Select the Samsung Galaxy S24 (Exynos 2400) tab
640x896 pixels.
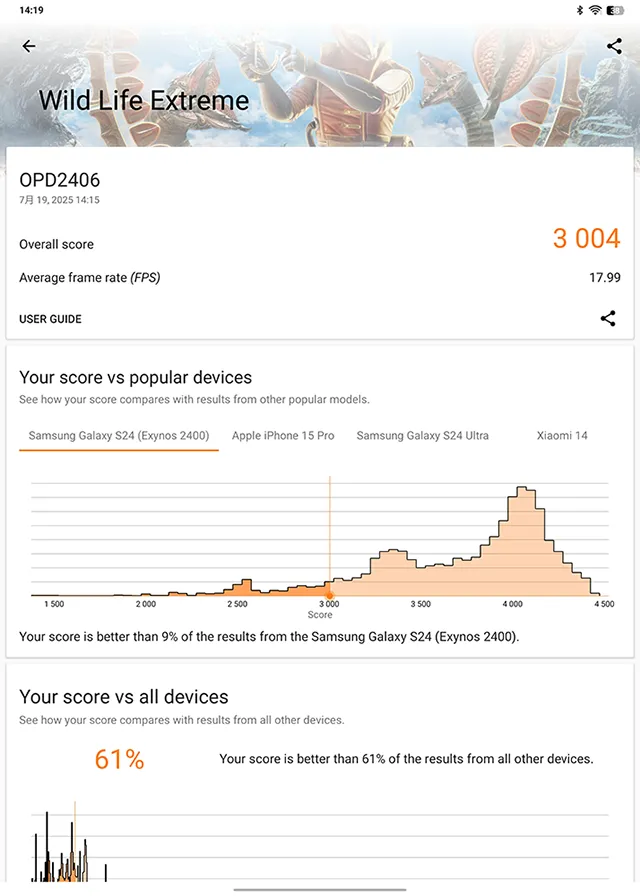119,435
